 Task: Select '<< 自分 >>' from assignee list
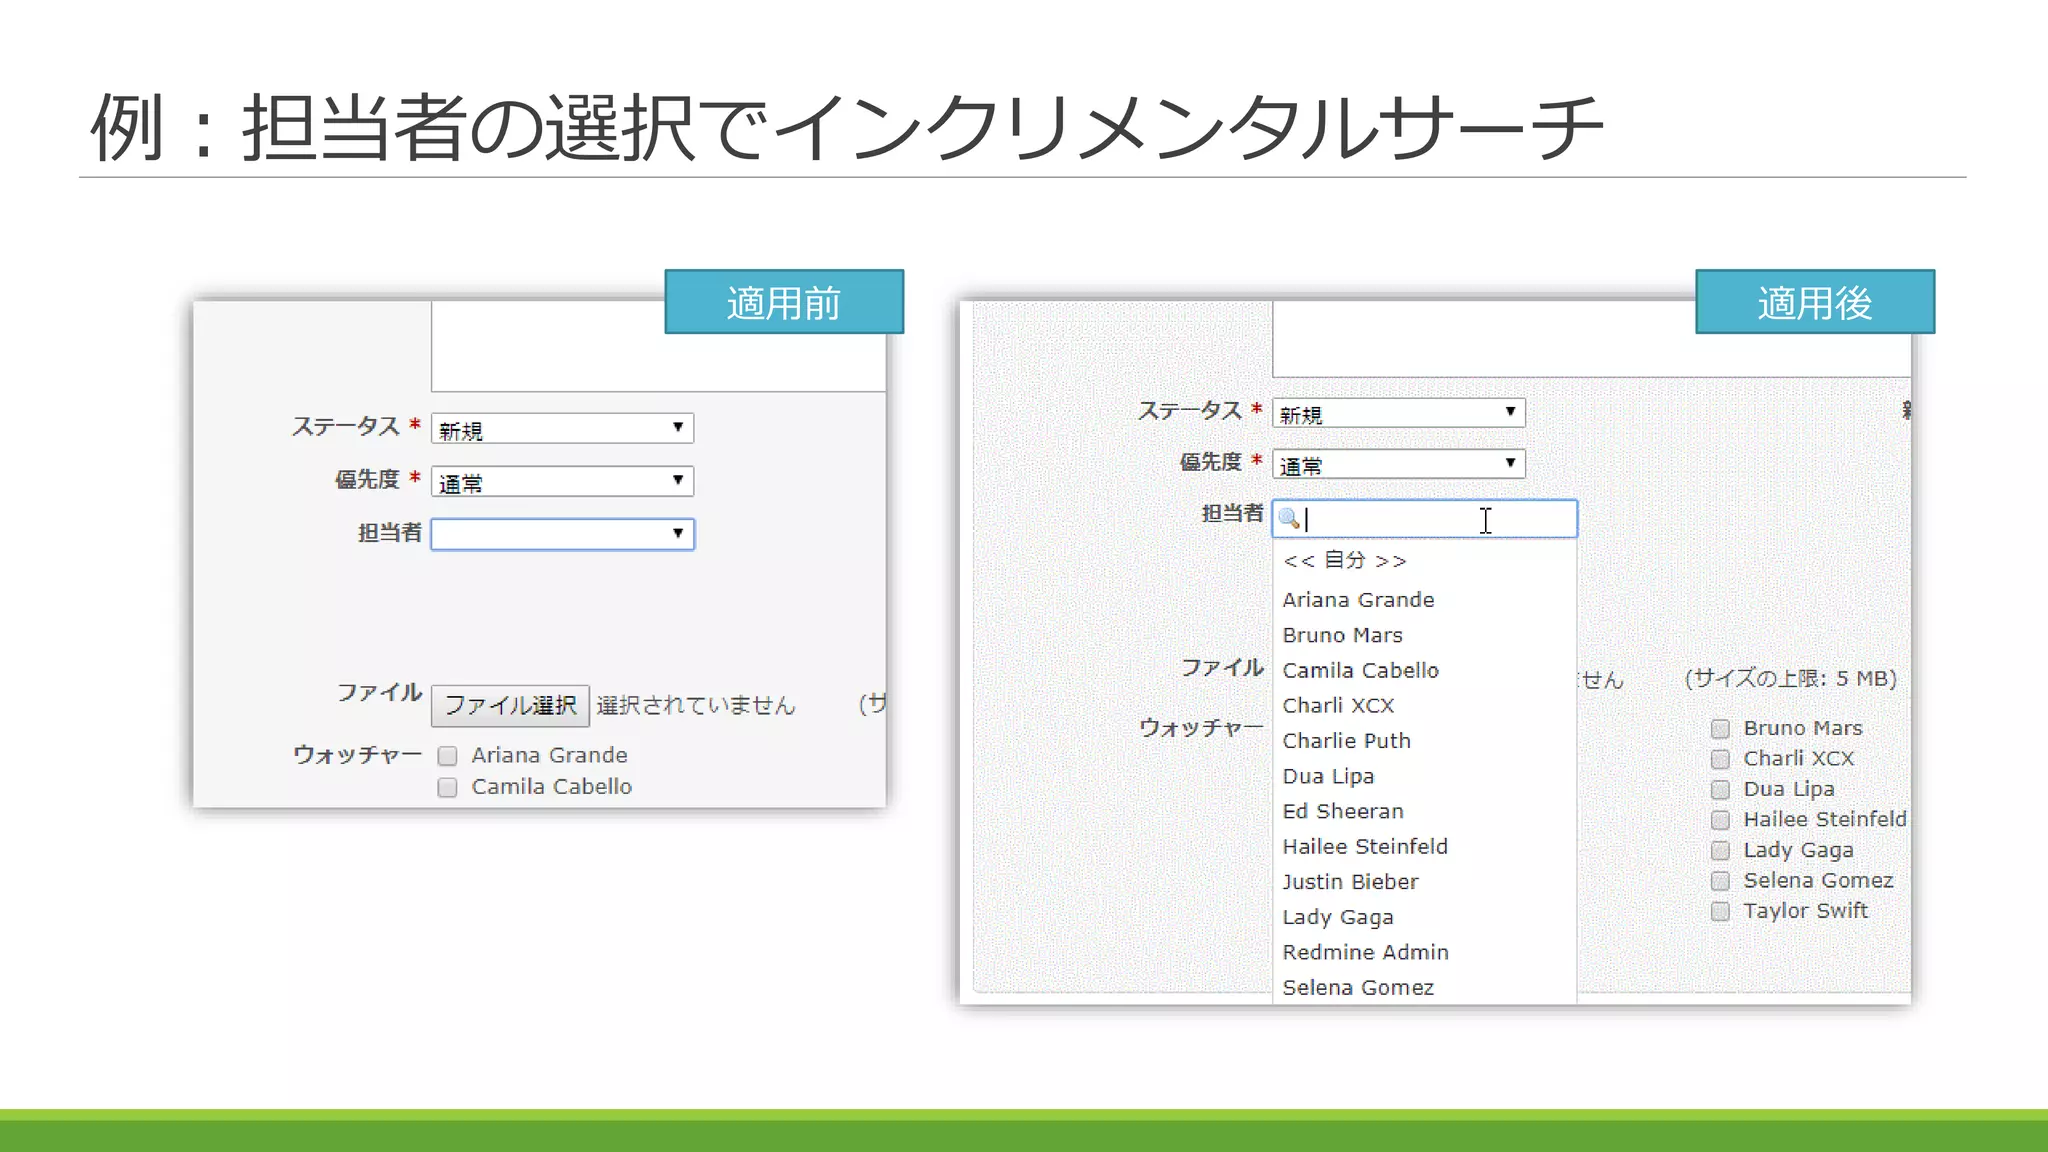1345,561
